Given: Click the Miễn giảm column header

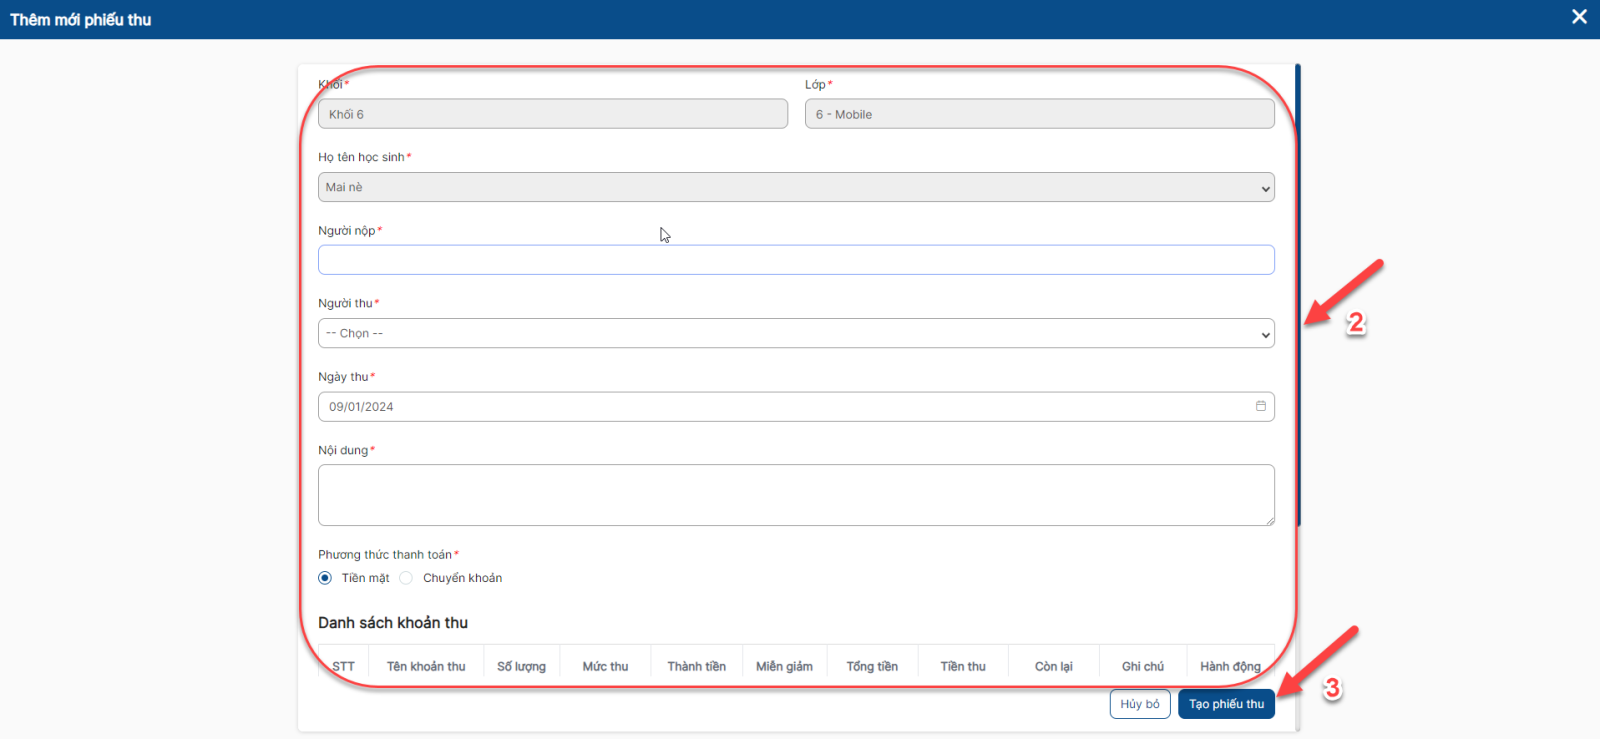Looking at the screenshot, I should click(x=785, y=666).
